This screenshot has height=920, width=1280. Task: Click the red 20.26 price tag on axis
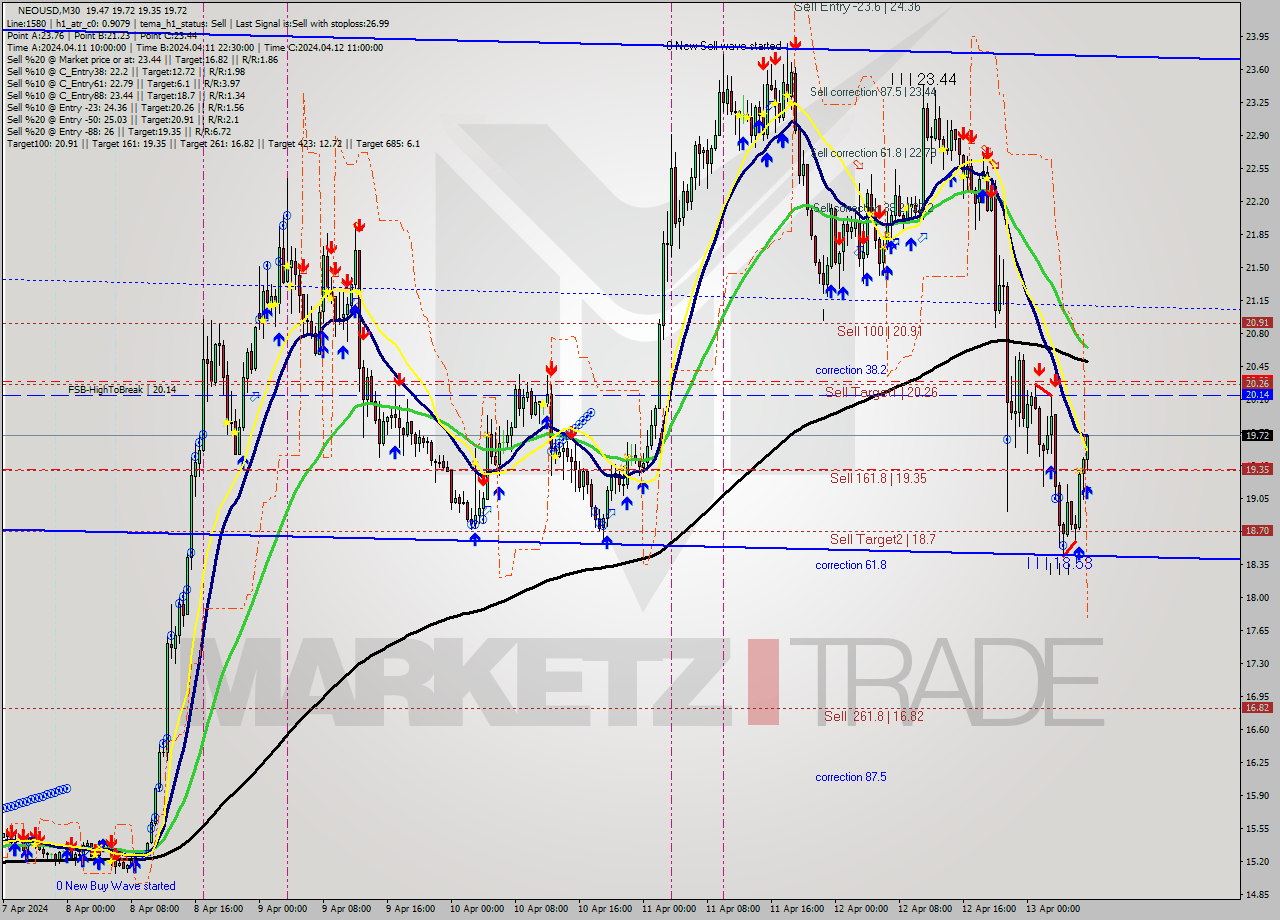click(x=1257, y=383)
